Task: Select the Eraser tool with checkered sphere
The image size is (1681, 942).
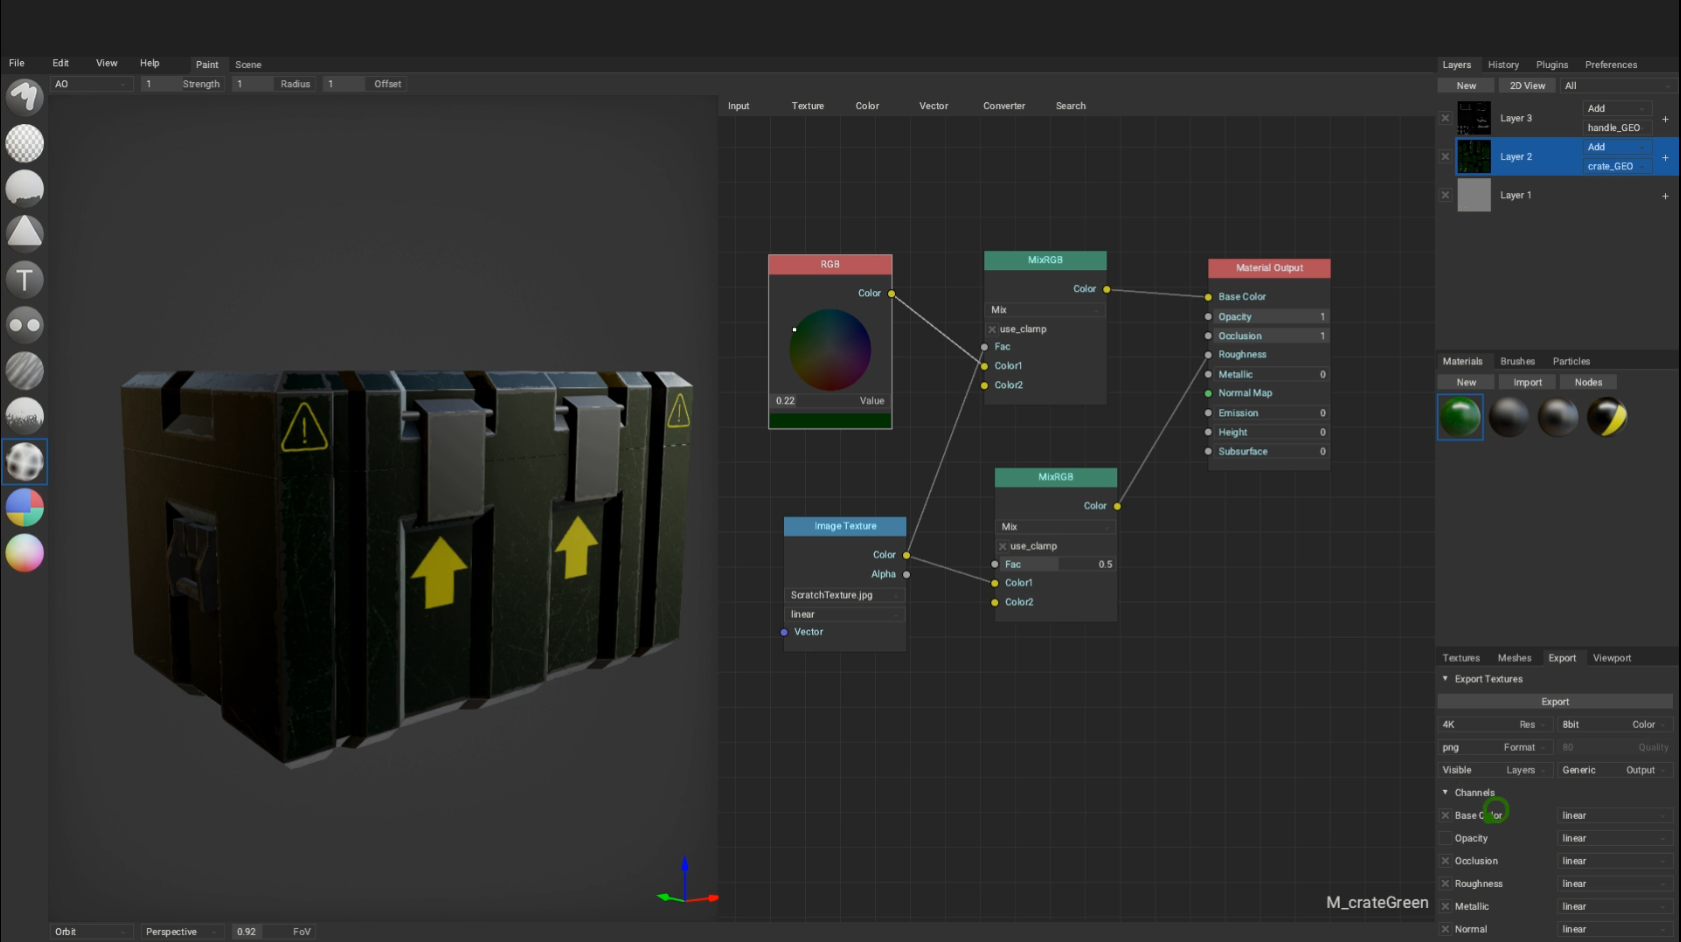Action: (25, 143)
